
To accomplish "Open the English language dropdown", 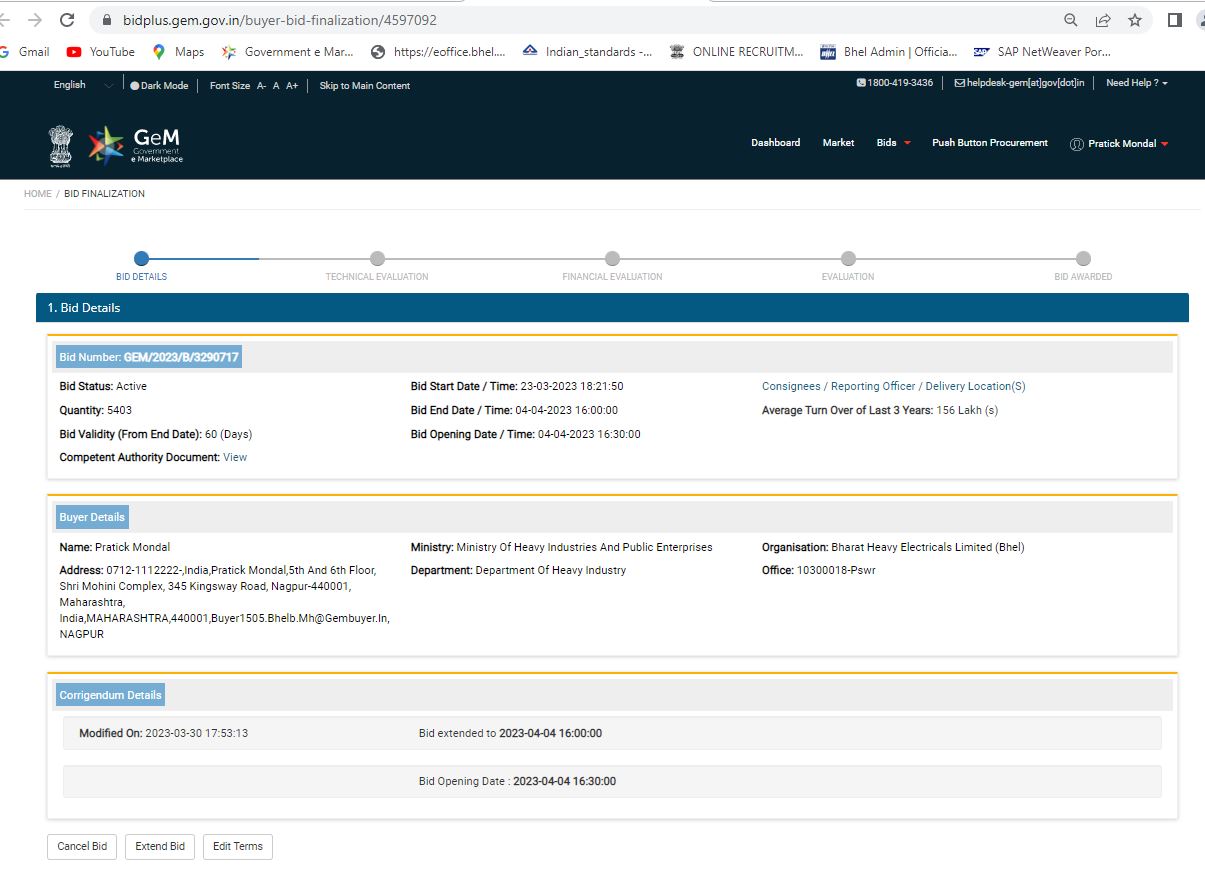I will 83,85.
